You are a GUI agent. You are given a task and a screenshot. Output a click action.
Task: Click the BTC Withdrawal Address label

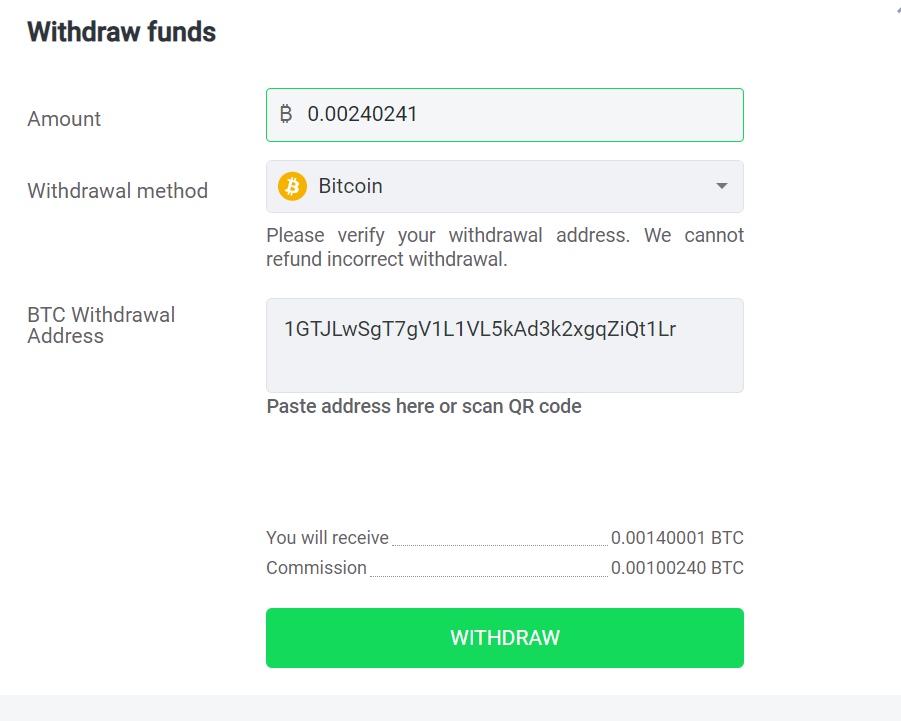coord(101,325)
